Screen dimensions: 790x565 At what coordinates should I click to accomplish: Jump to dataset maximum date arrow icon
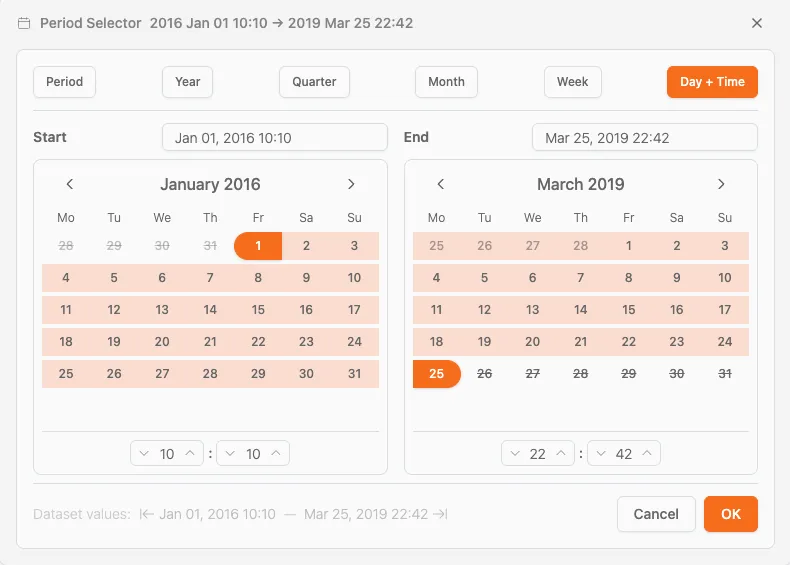440,514
